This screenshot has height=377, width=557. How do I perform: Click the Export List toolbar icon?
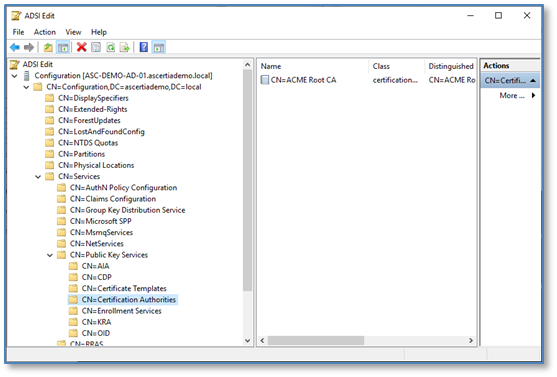[125, 47]
